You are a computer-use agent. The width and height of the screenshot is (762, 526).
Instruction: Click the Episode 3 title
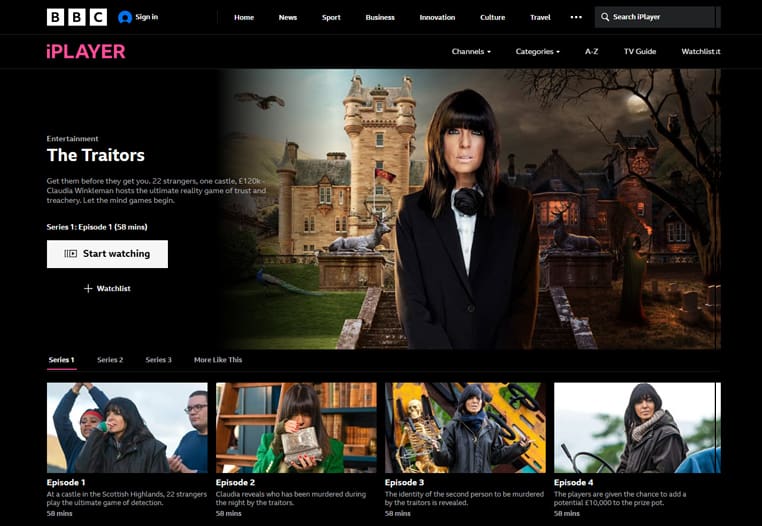click(x=404, y=483)
